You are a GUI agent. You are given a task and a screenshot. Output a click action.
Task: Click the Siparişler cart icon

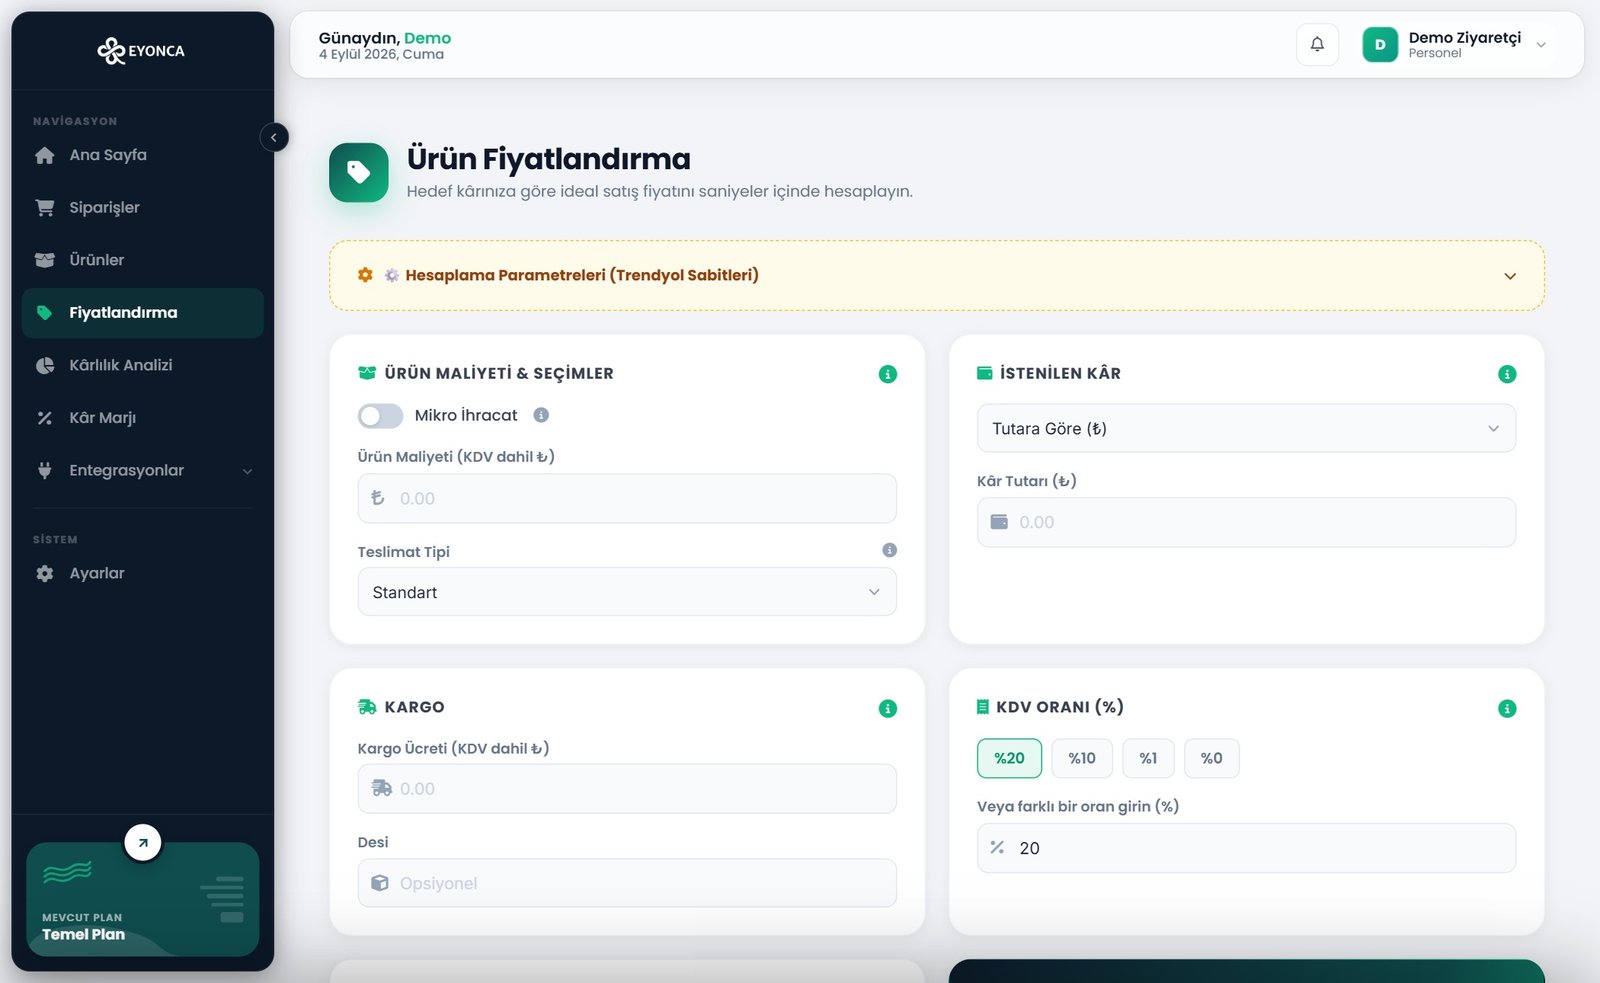coord(44,207)
